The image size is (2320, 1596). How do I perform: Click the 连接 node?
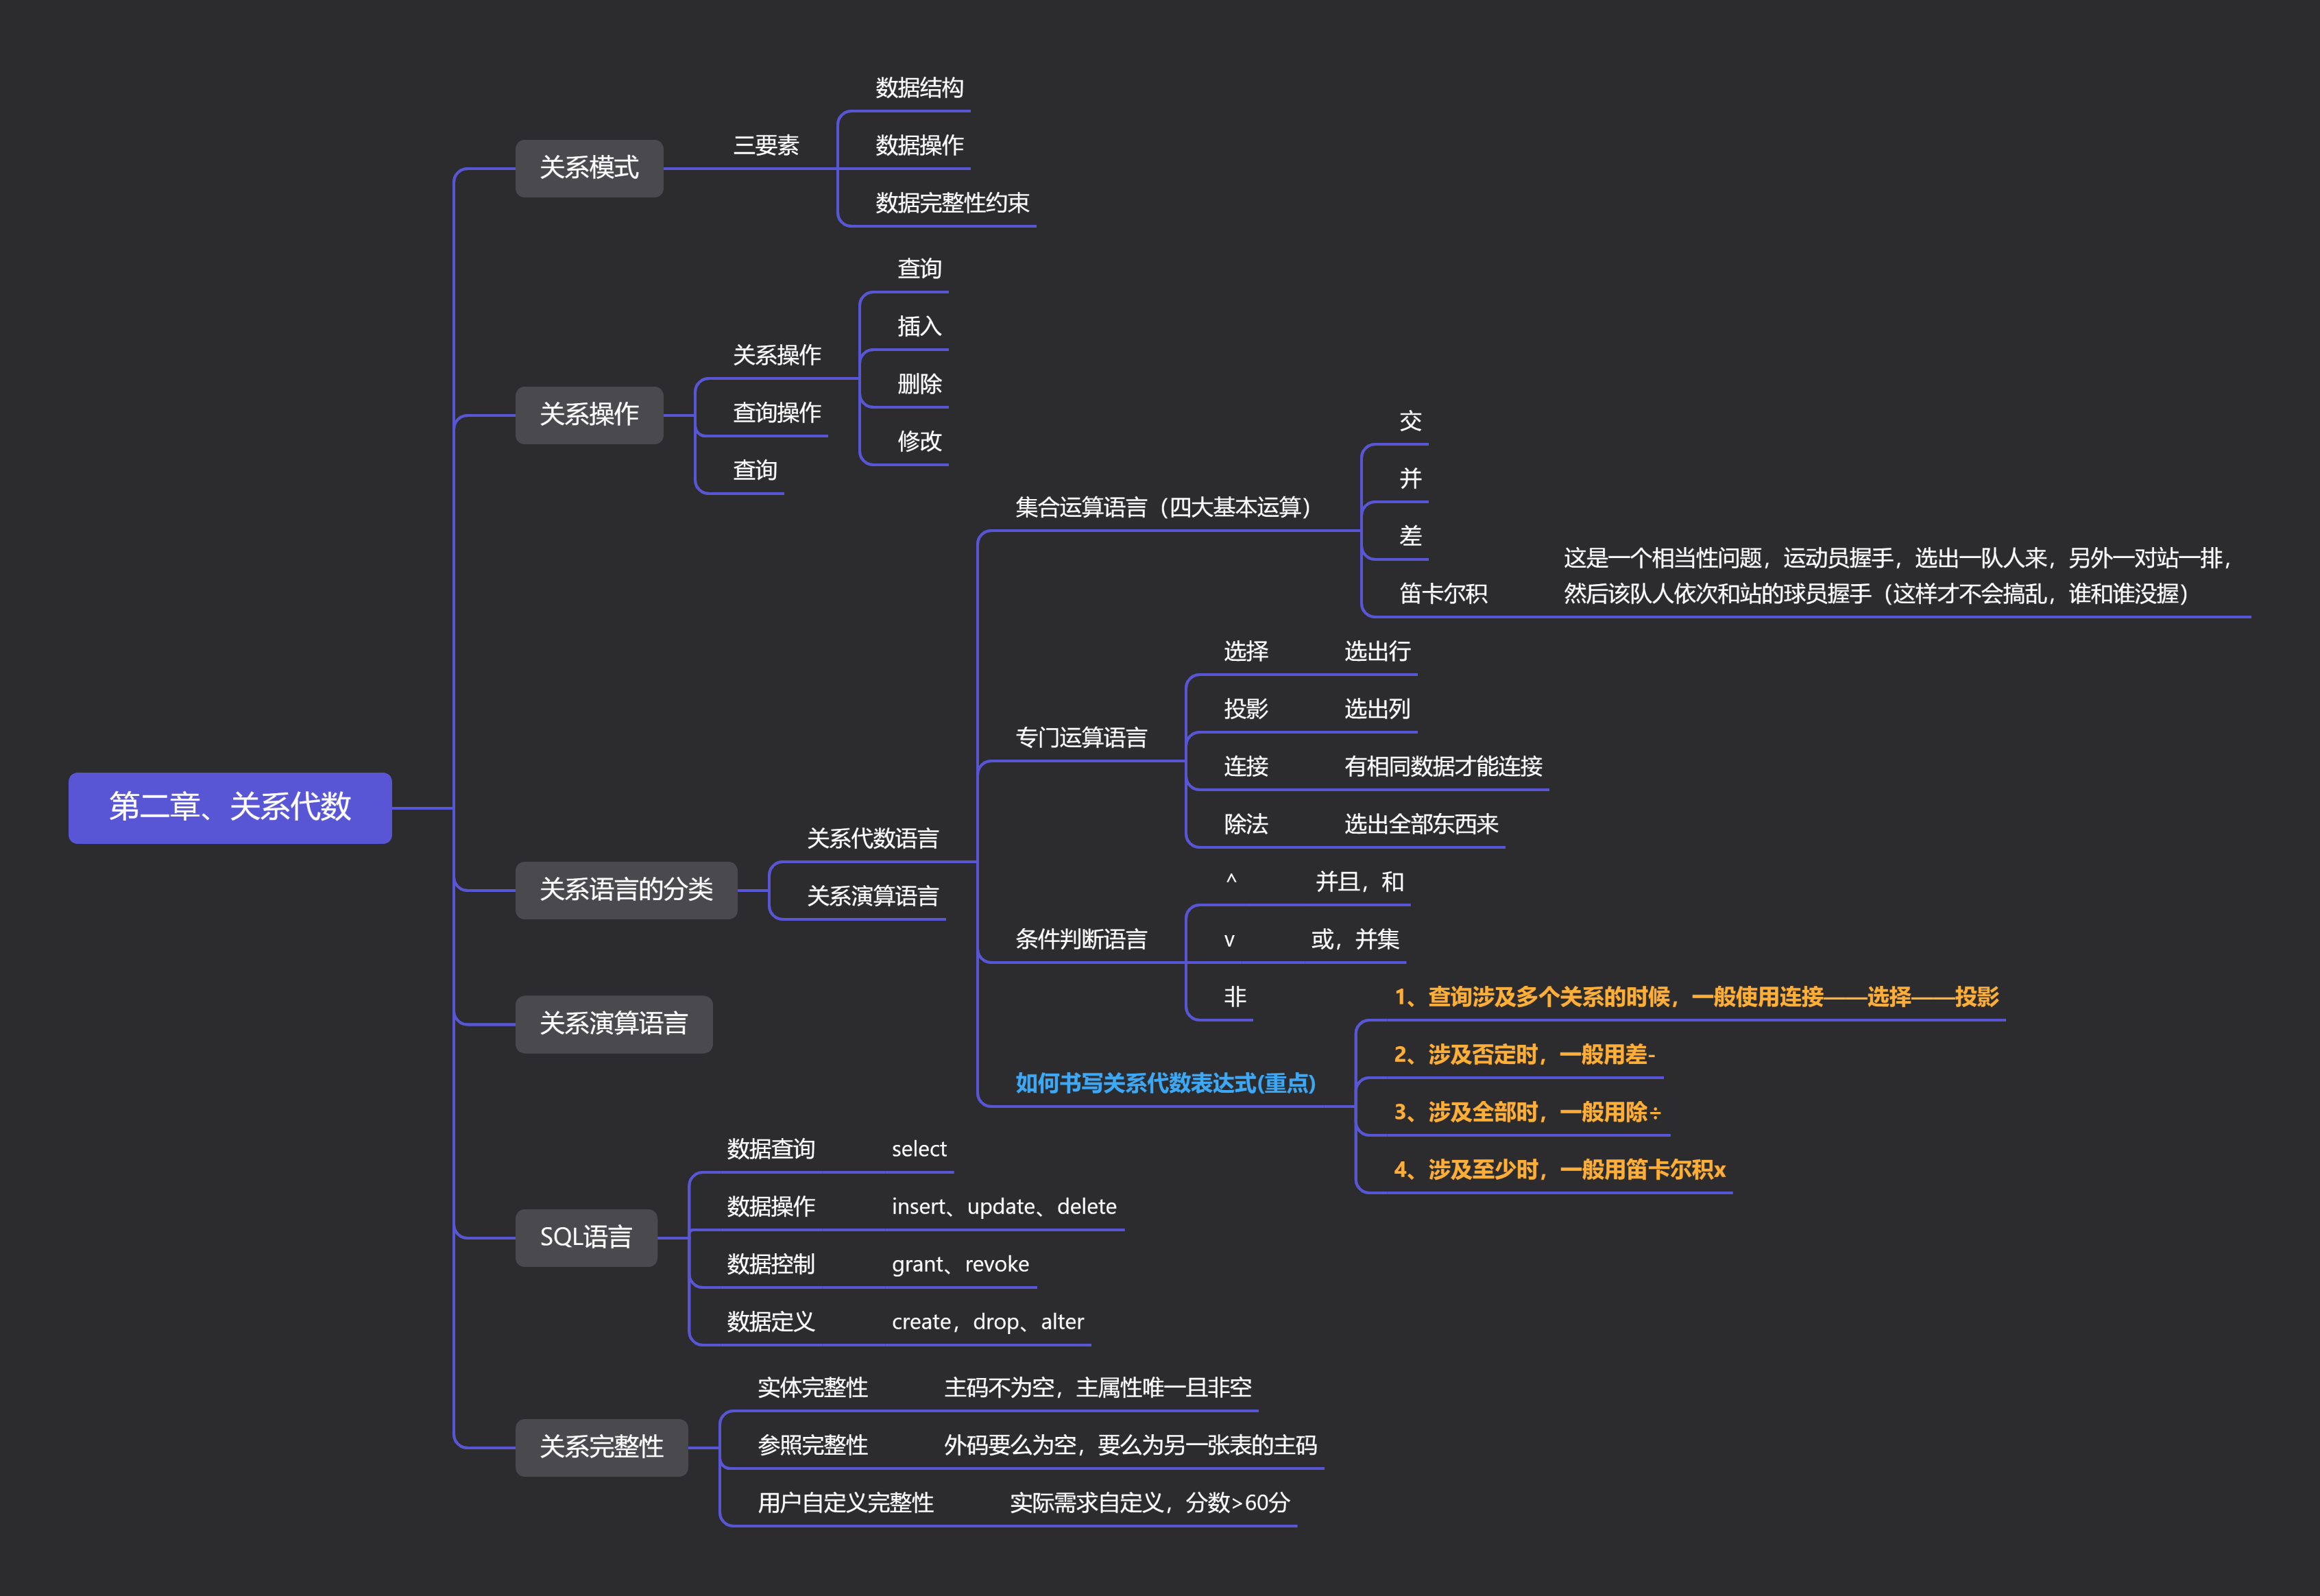[x=1246, y=767]
